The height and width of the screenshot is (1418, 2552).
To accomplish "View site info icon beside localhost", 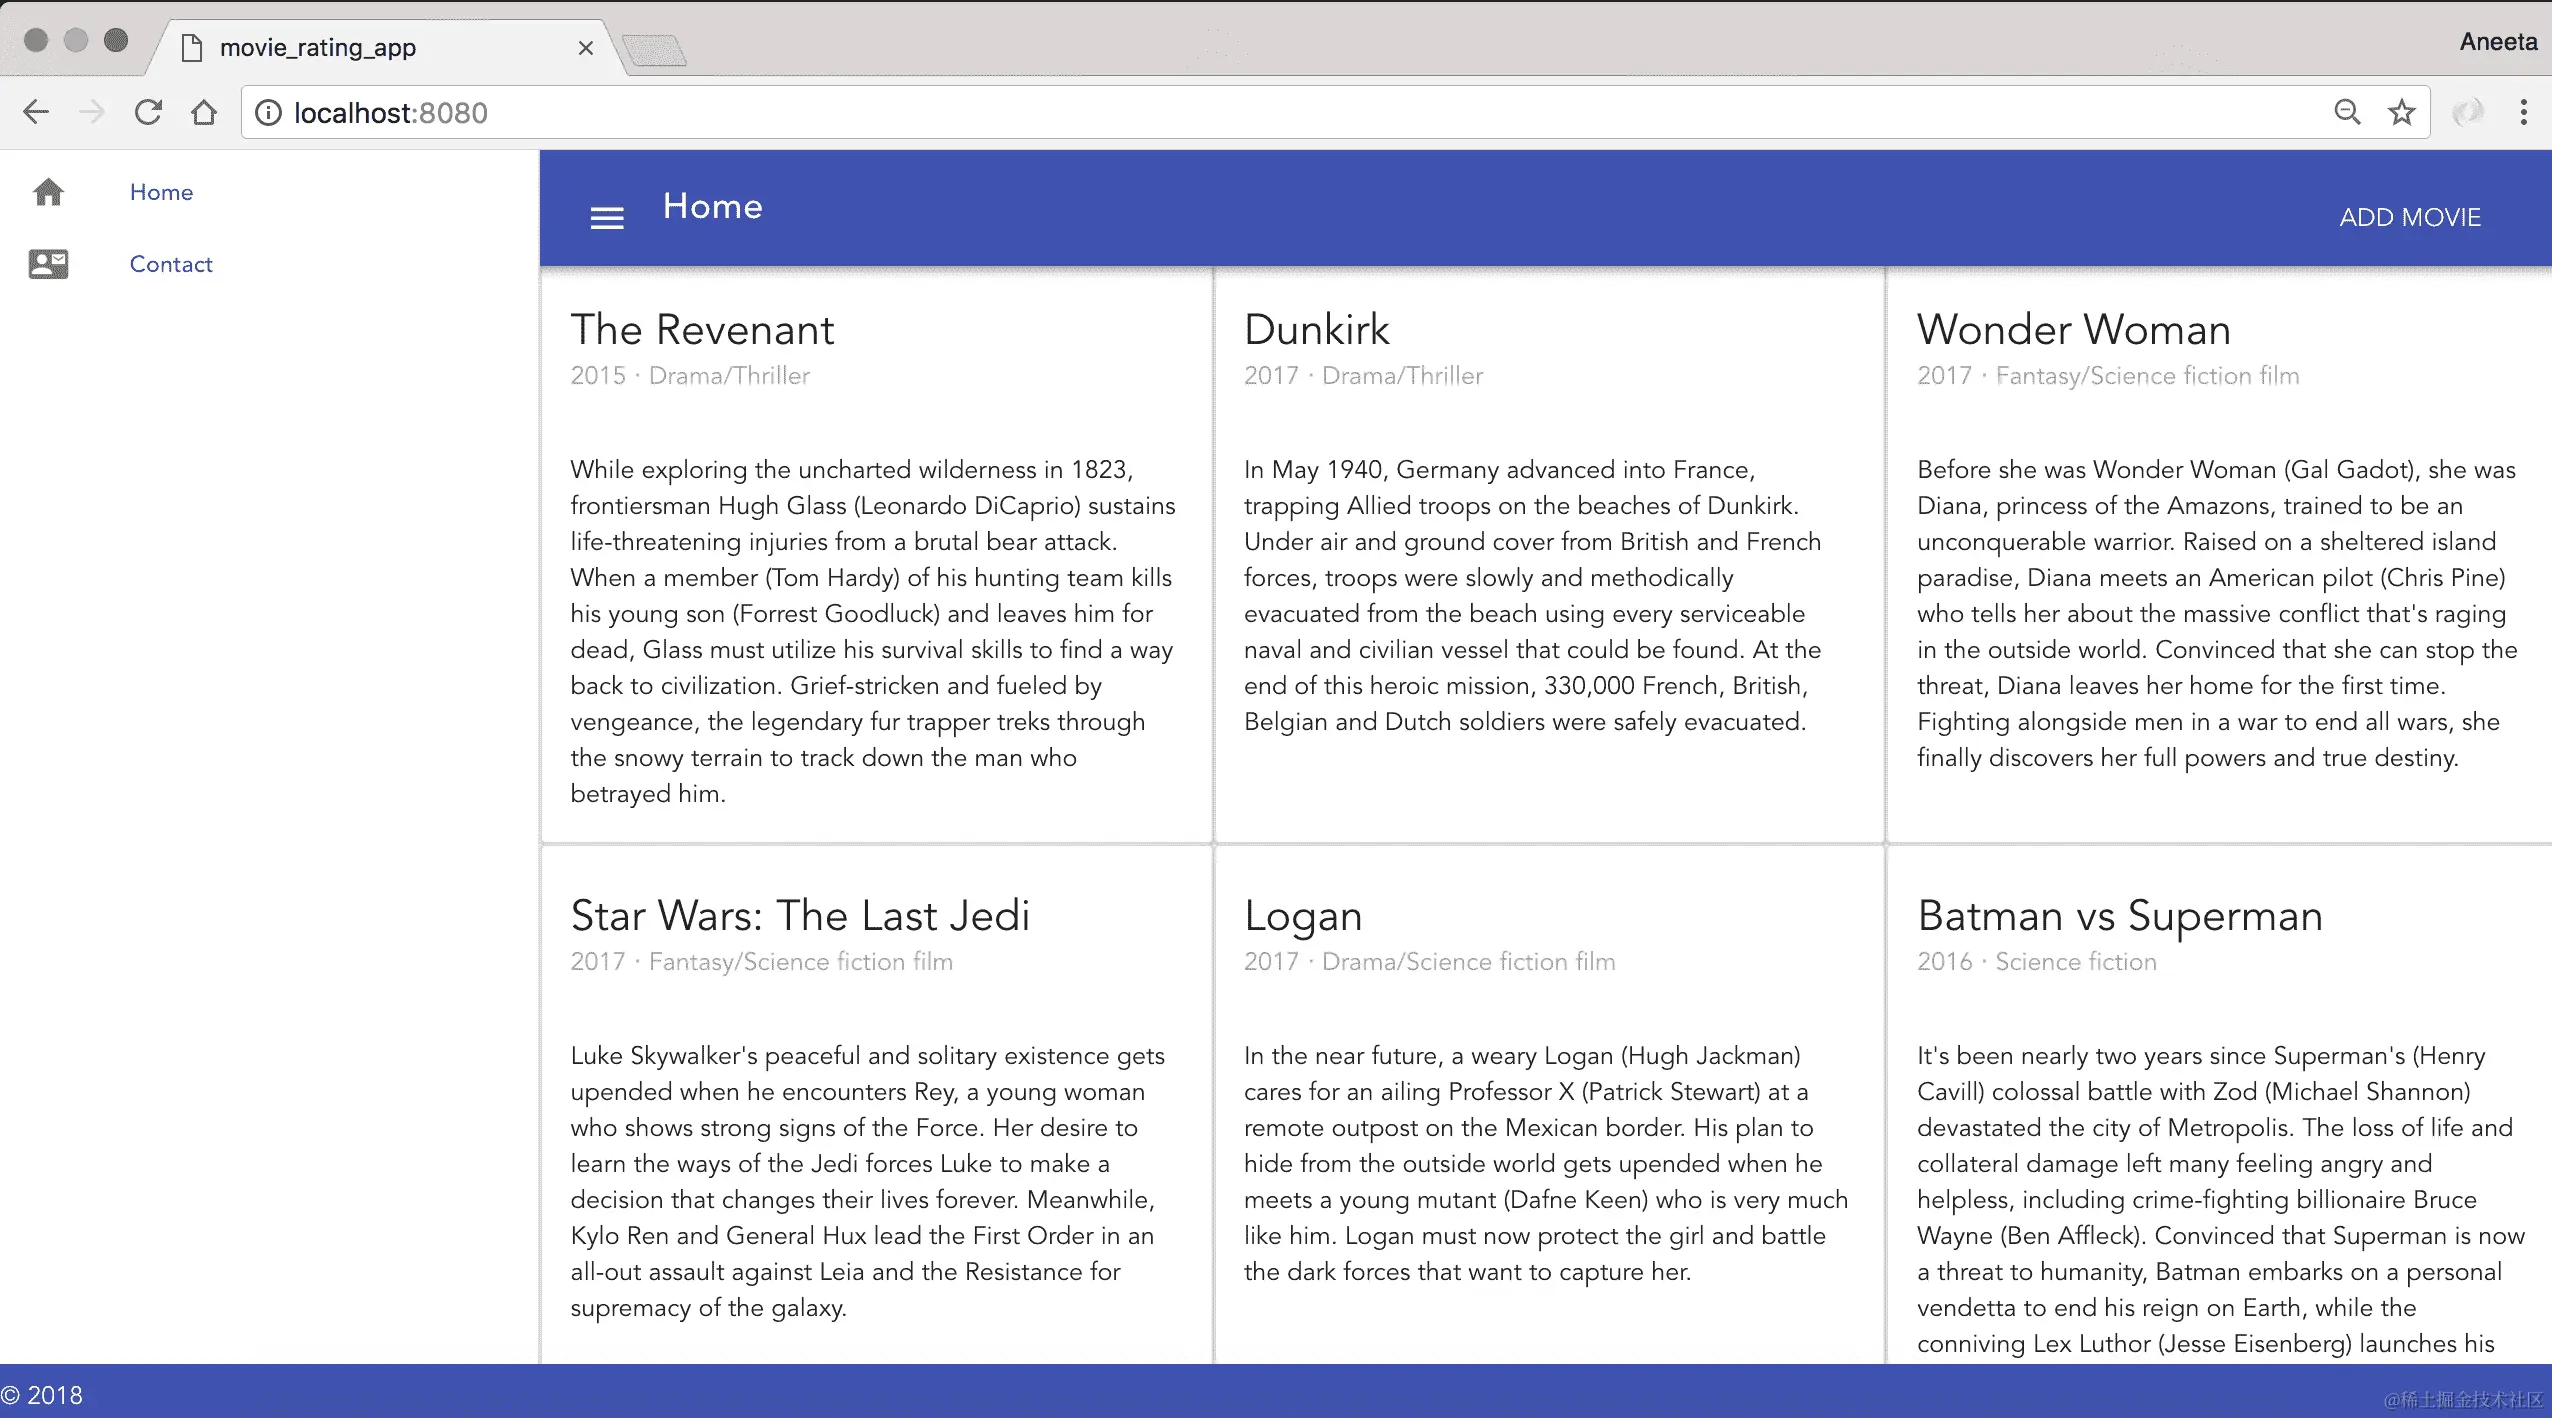I will coord(268,112).
